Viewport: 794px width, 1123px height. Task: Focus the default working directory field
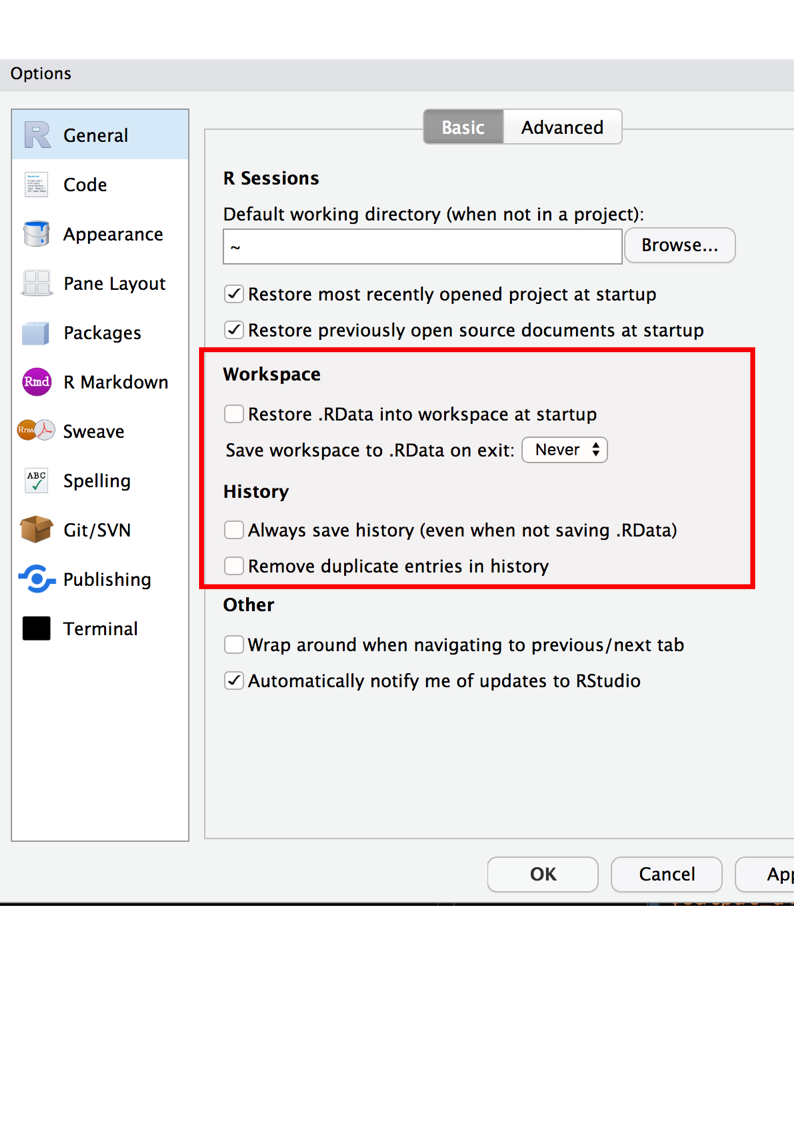click(422, 246)
